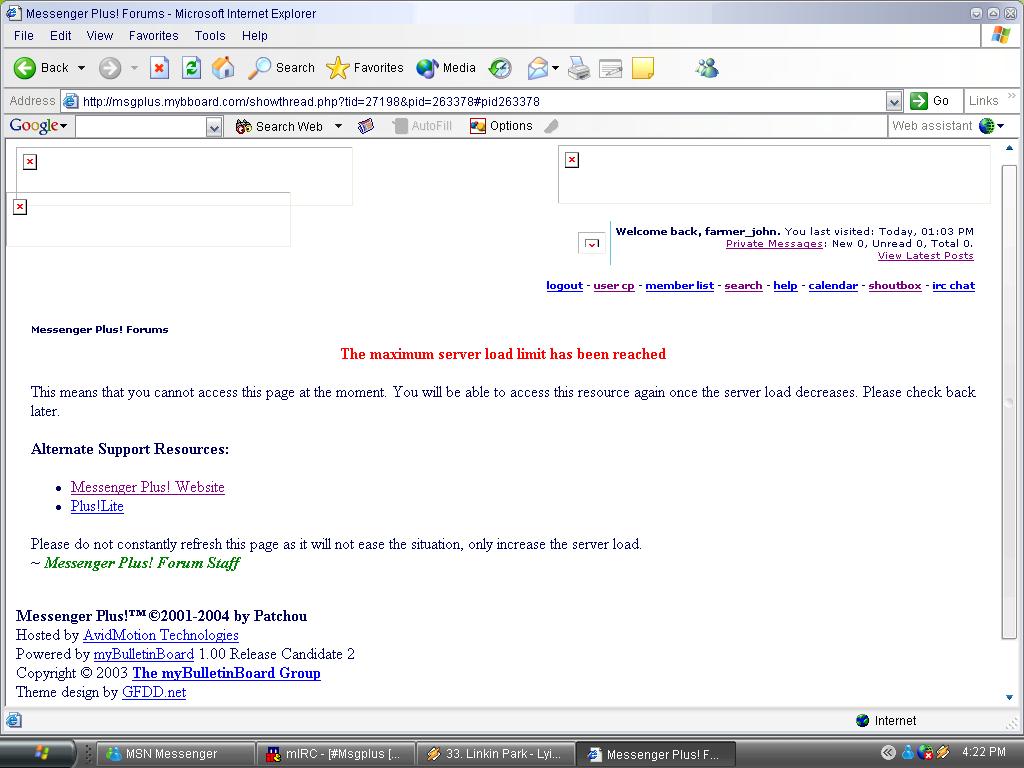Follow the Messenger Plus! Website link
The height and width of the screenshot is (768, 1024).
pyautogui.click(x=148, y=487)
